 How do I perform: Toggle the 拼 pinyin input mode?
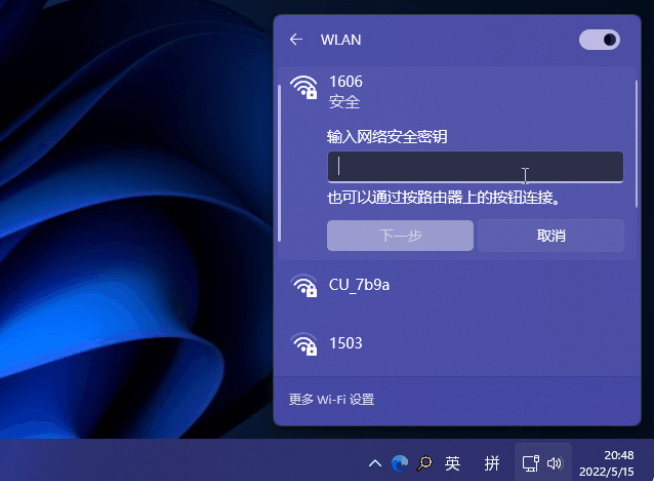tap(492, 463)
